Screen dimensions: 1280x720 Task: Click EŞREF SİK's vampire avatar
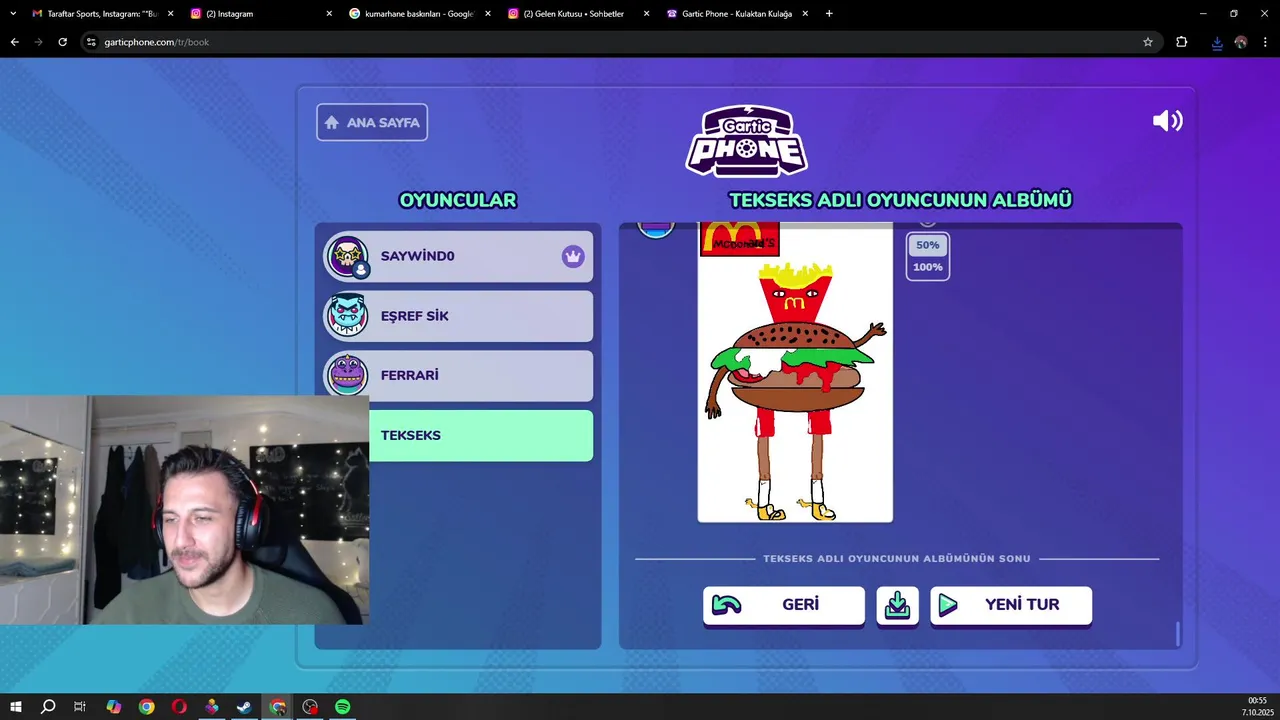[348, 316]
